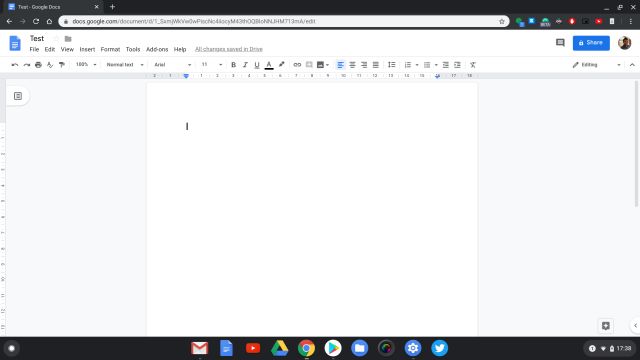Open the zoom 100% dropdown
The width and height of the screenshot is (640, 360).
coord(86,64)
